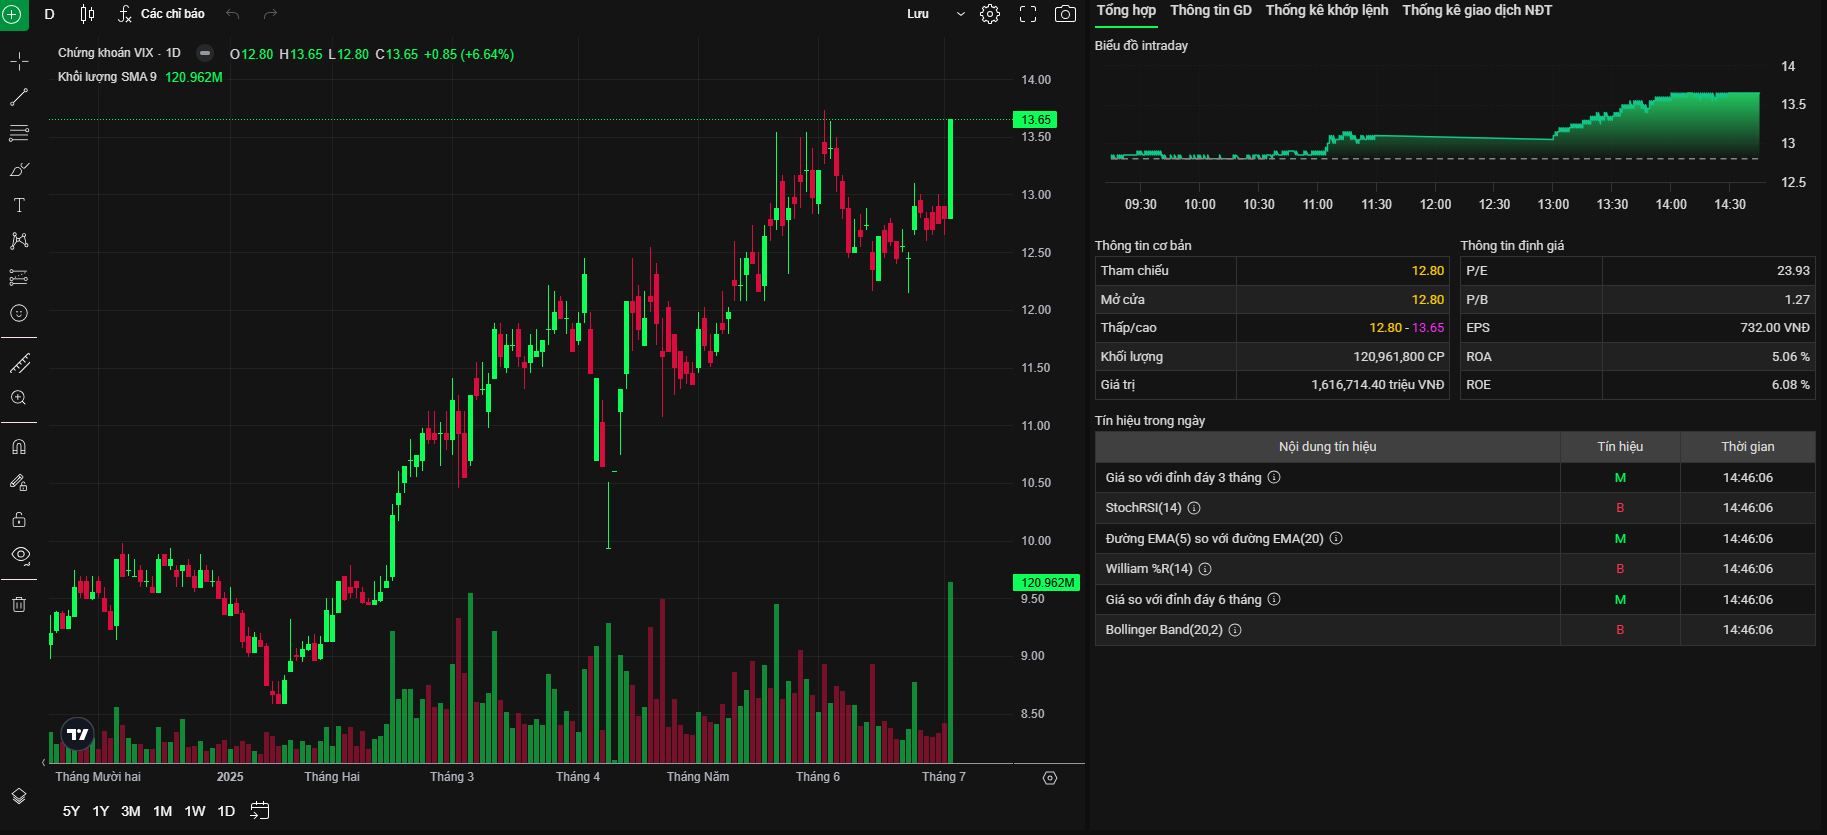Click the Chứng khoán VIX - 1D title
The width and height of the screenshot is (1827, 835).
point(119,53)
